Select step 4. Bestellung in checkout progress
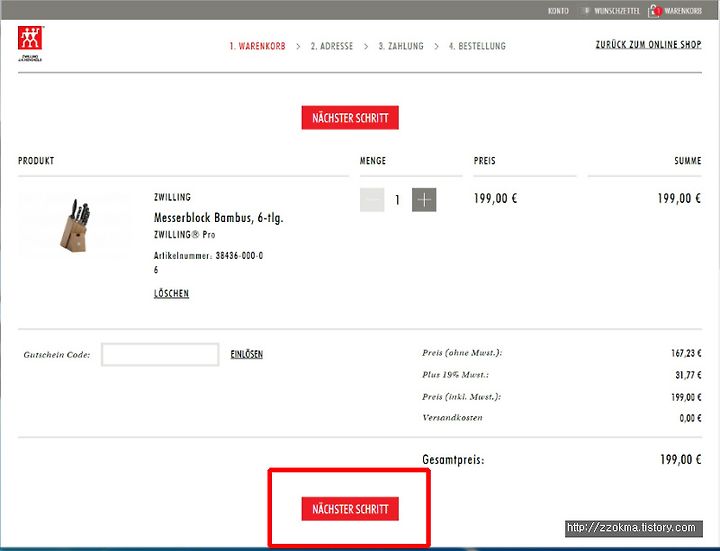Viewport: 720px width, 551px height. click(x=477, y=46)
